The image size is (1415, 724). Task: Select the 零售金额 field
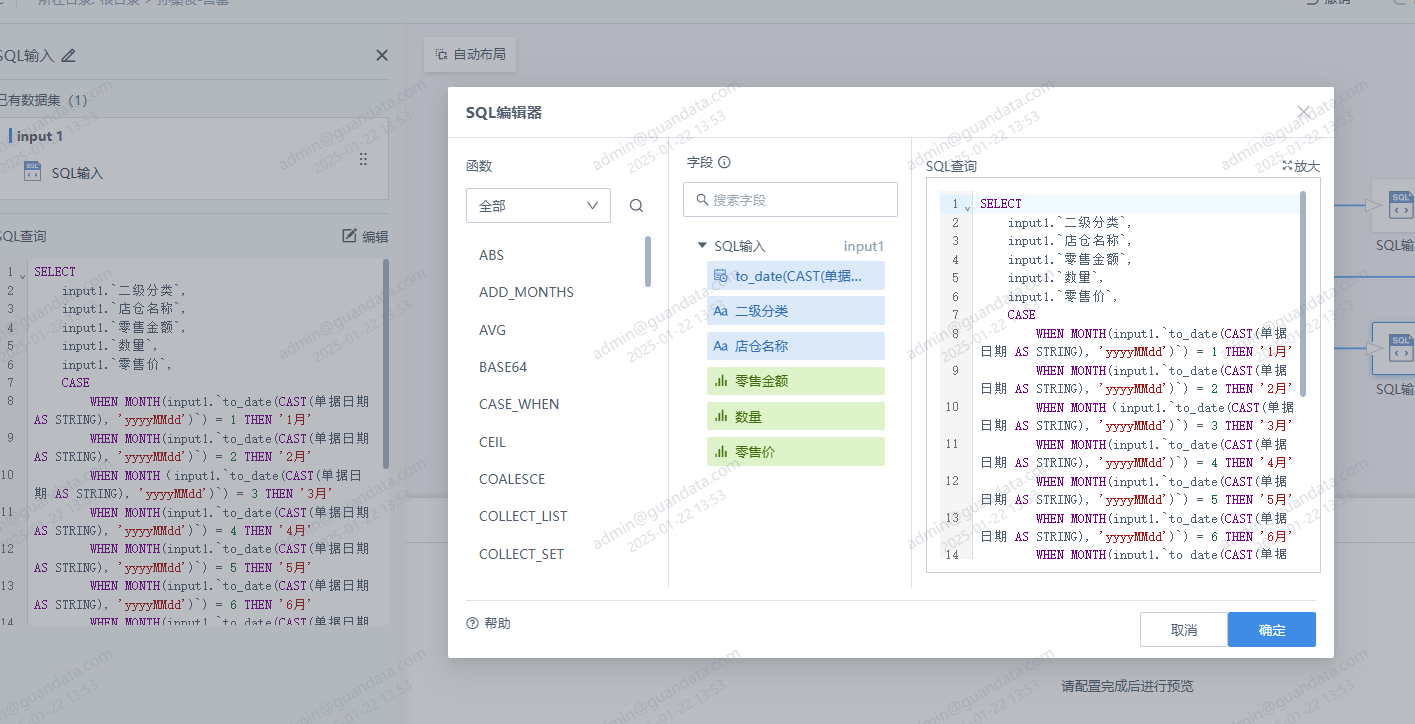796,381
